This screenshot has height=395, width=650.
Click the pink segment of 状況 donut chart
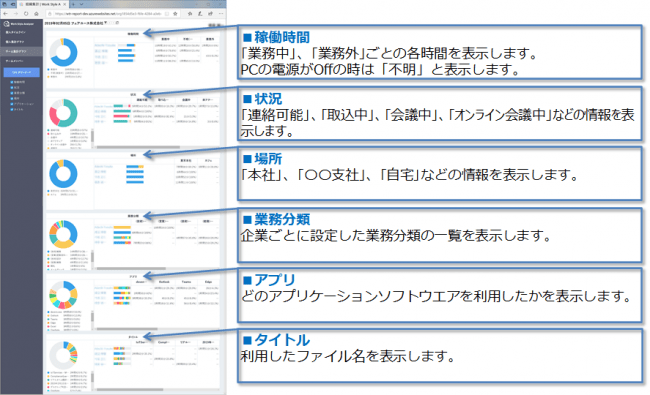tap(54, 117)
